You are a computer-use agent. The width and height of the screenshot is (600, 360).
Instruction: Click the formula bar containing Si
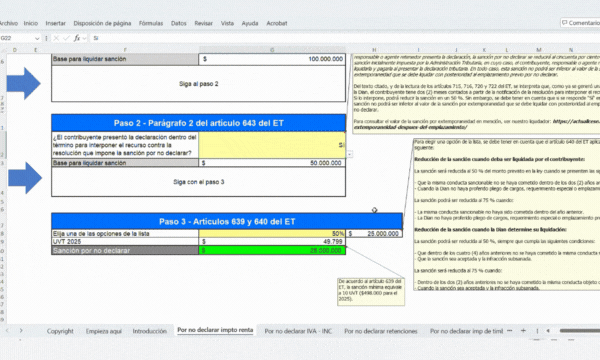344,38
